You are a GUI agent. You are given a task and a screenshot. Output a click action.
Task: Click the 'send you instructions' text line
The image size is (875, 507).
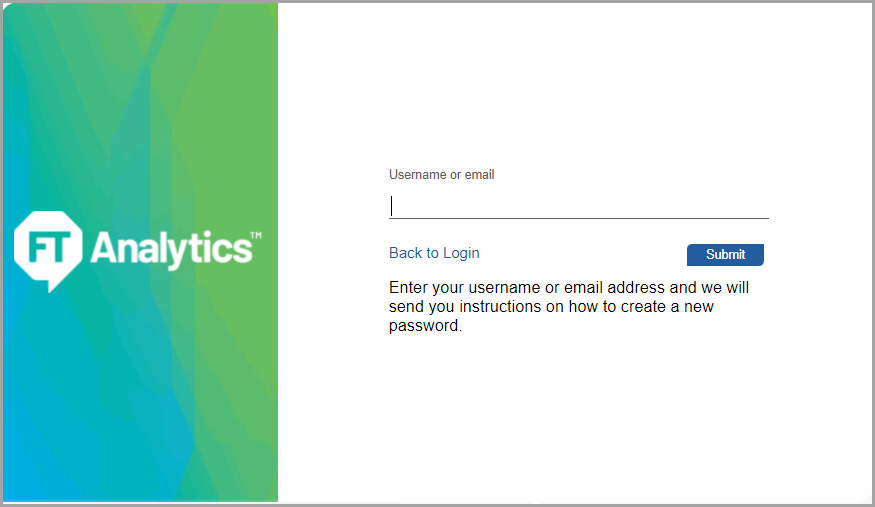[551, 307]
